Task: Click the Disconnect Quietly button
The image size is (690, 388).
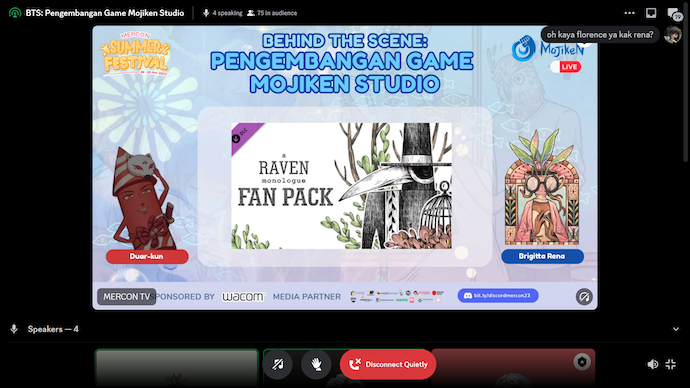Action: 388,364
